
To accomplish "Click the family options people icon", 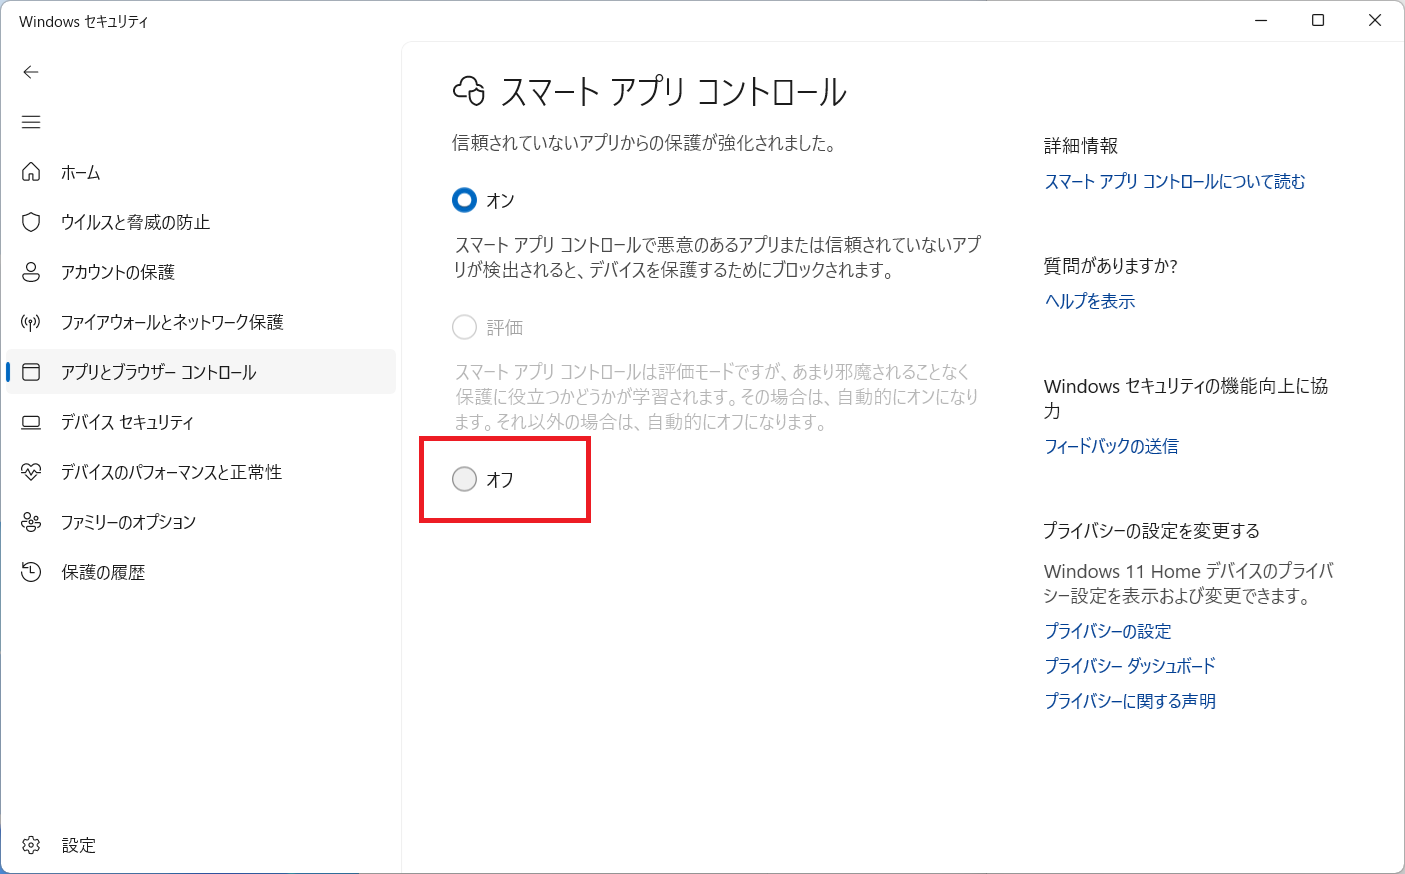I will [x=31, y=522].
